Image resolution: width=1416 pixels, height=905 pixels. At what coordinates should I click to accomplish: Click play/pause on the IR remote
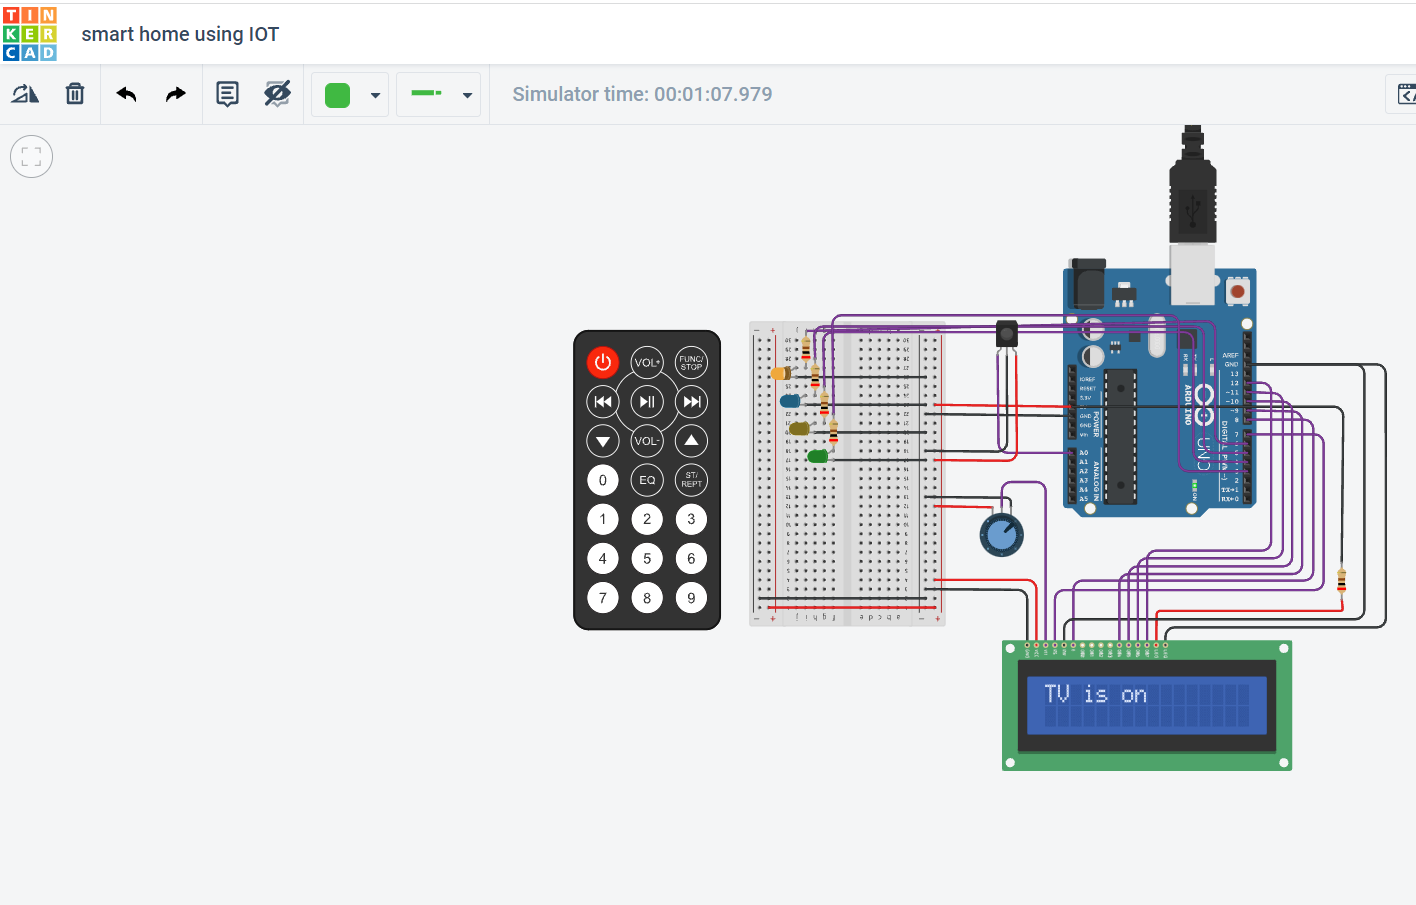point(647,402)
